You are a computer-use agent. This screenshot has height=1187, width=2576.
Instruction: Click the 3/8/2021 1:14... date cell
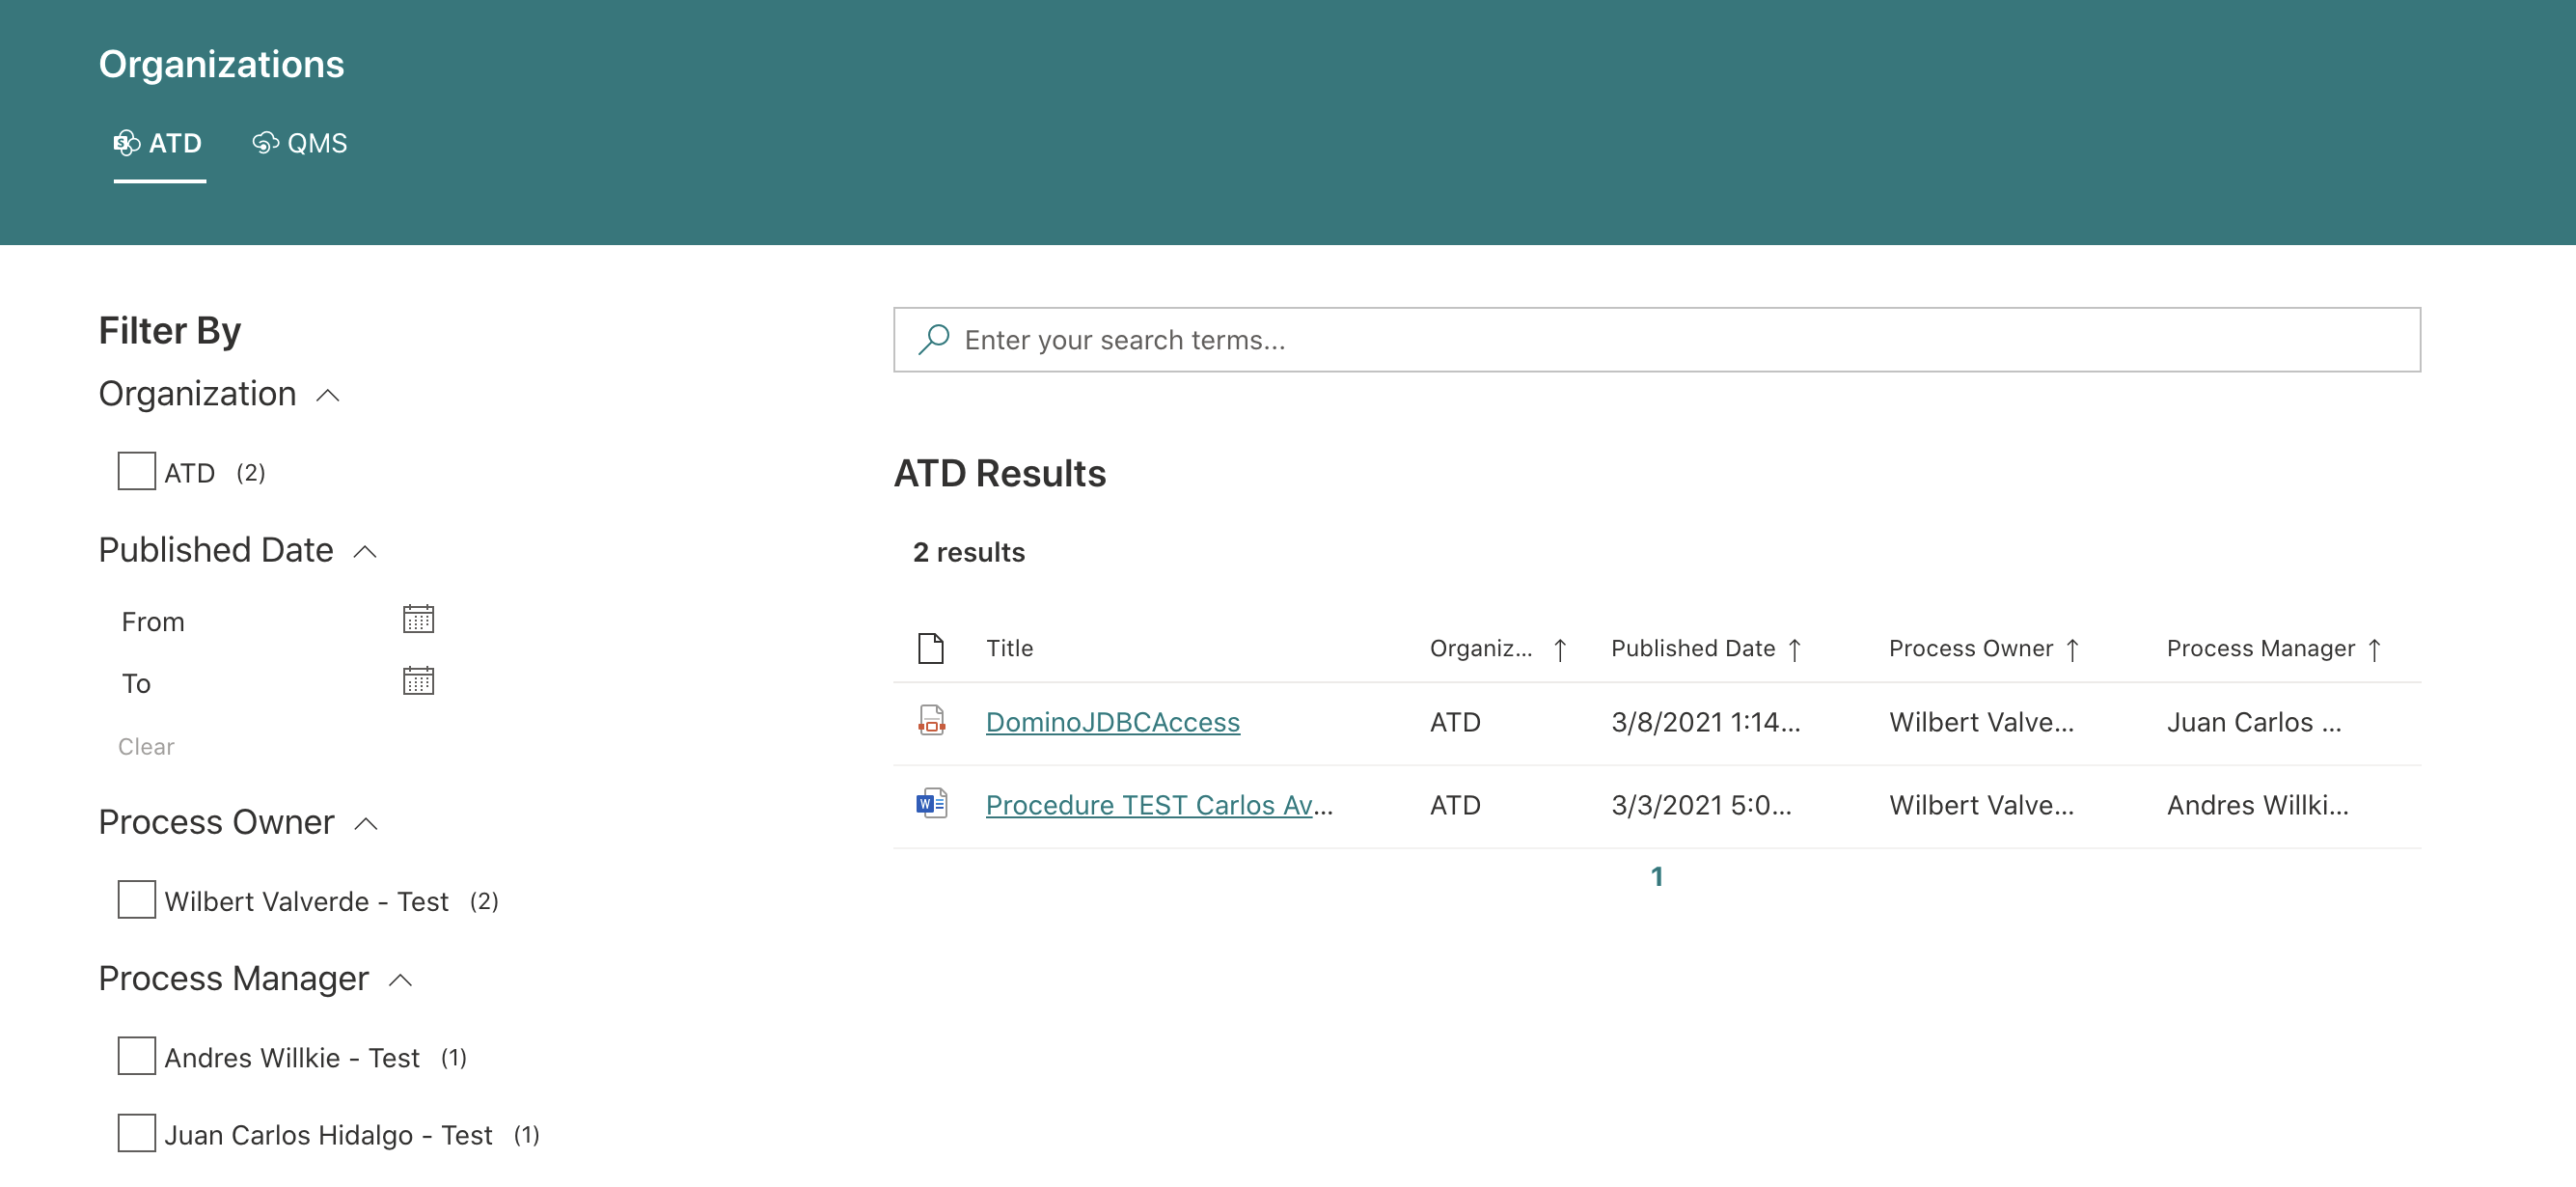pos(1705,722)
